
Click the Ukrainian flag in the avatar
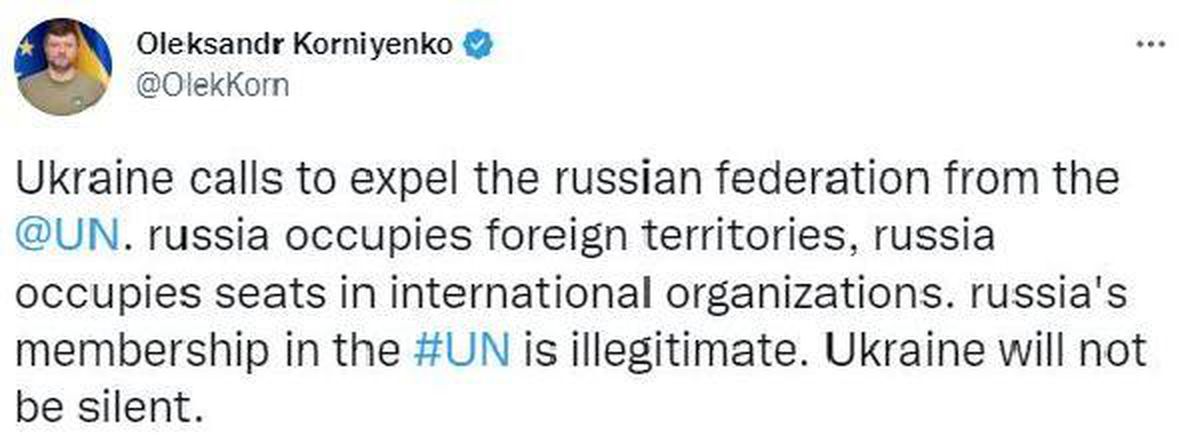pyautogui.click(x=97, y=55)
